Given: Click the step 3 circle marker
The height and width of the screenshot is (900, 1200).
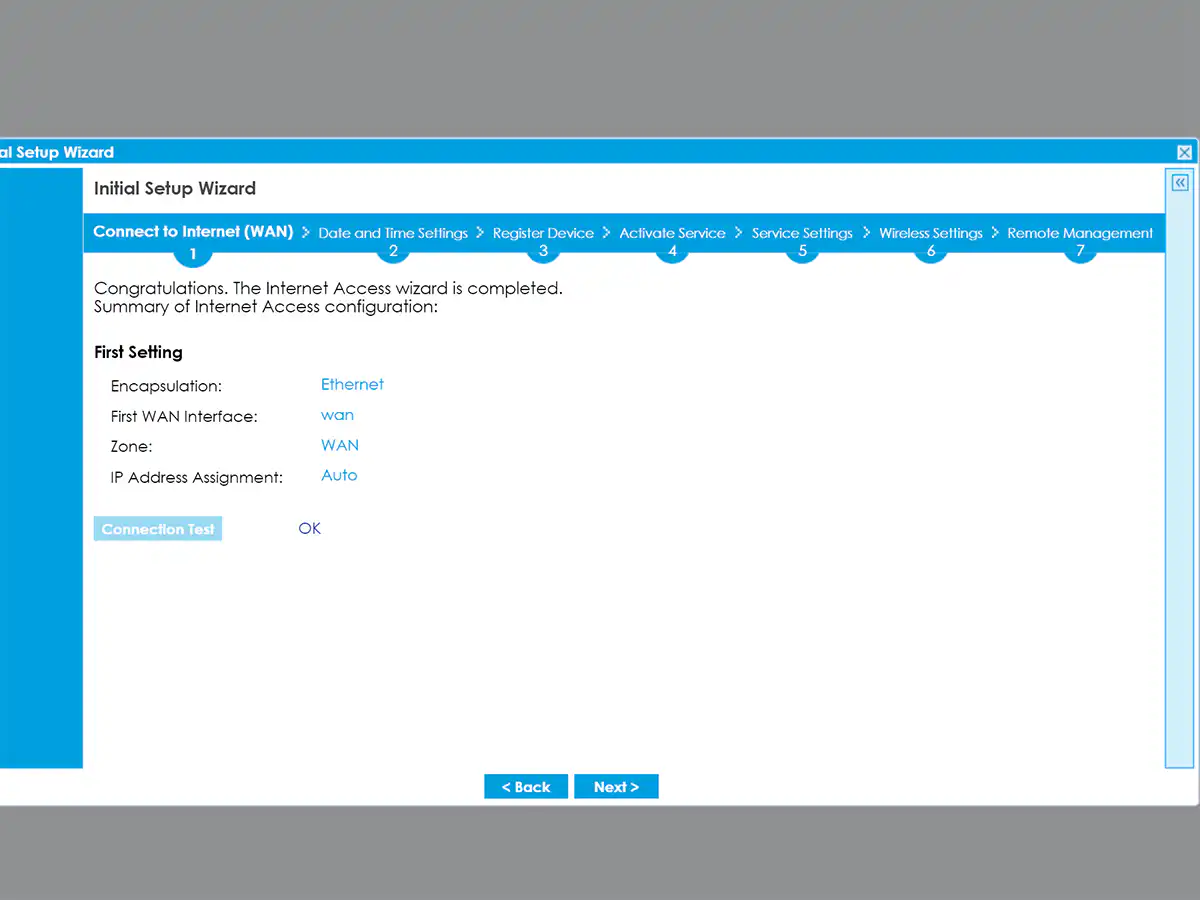Looking at the screenshot, I should [543, 251].
